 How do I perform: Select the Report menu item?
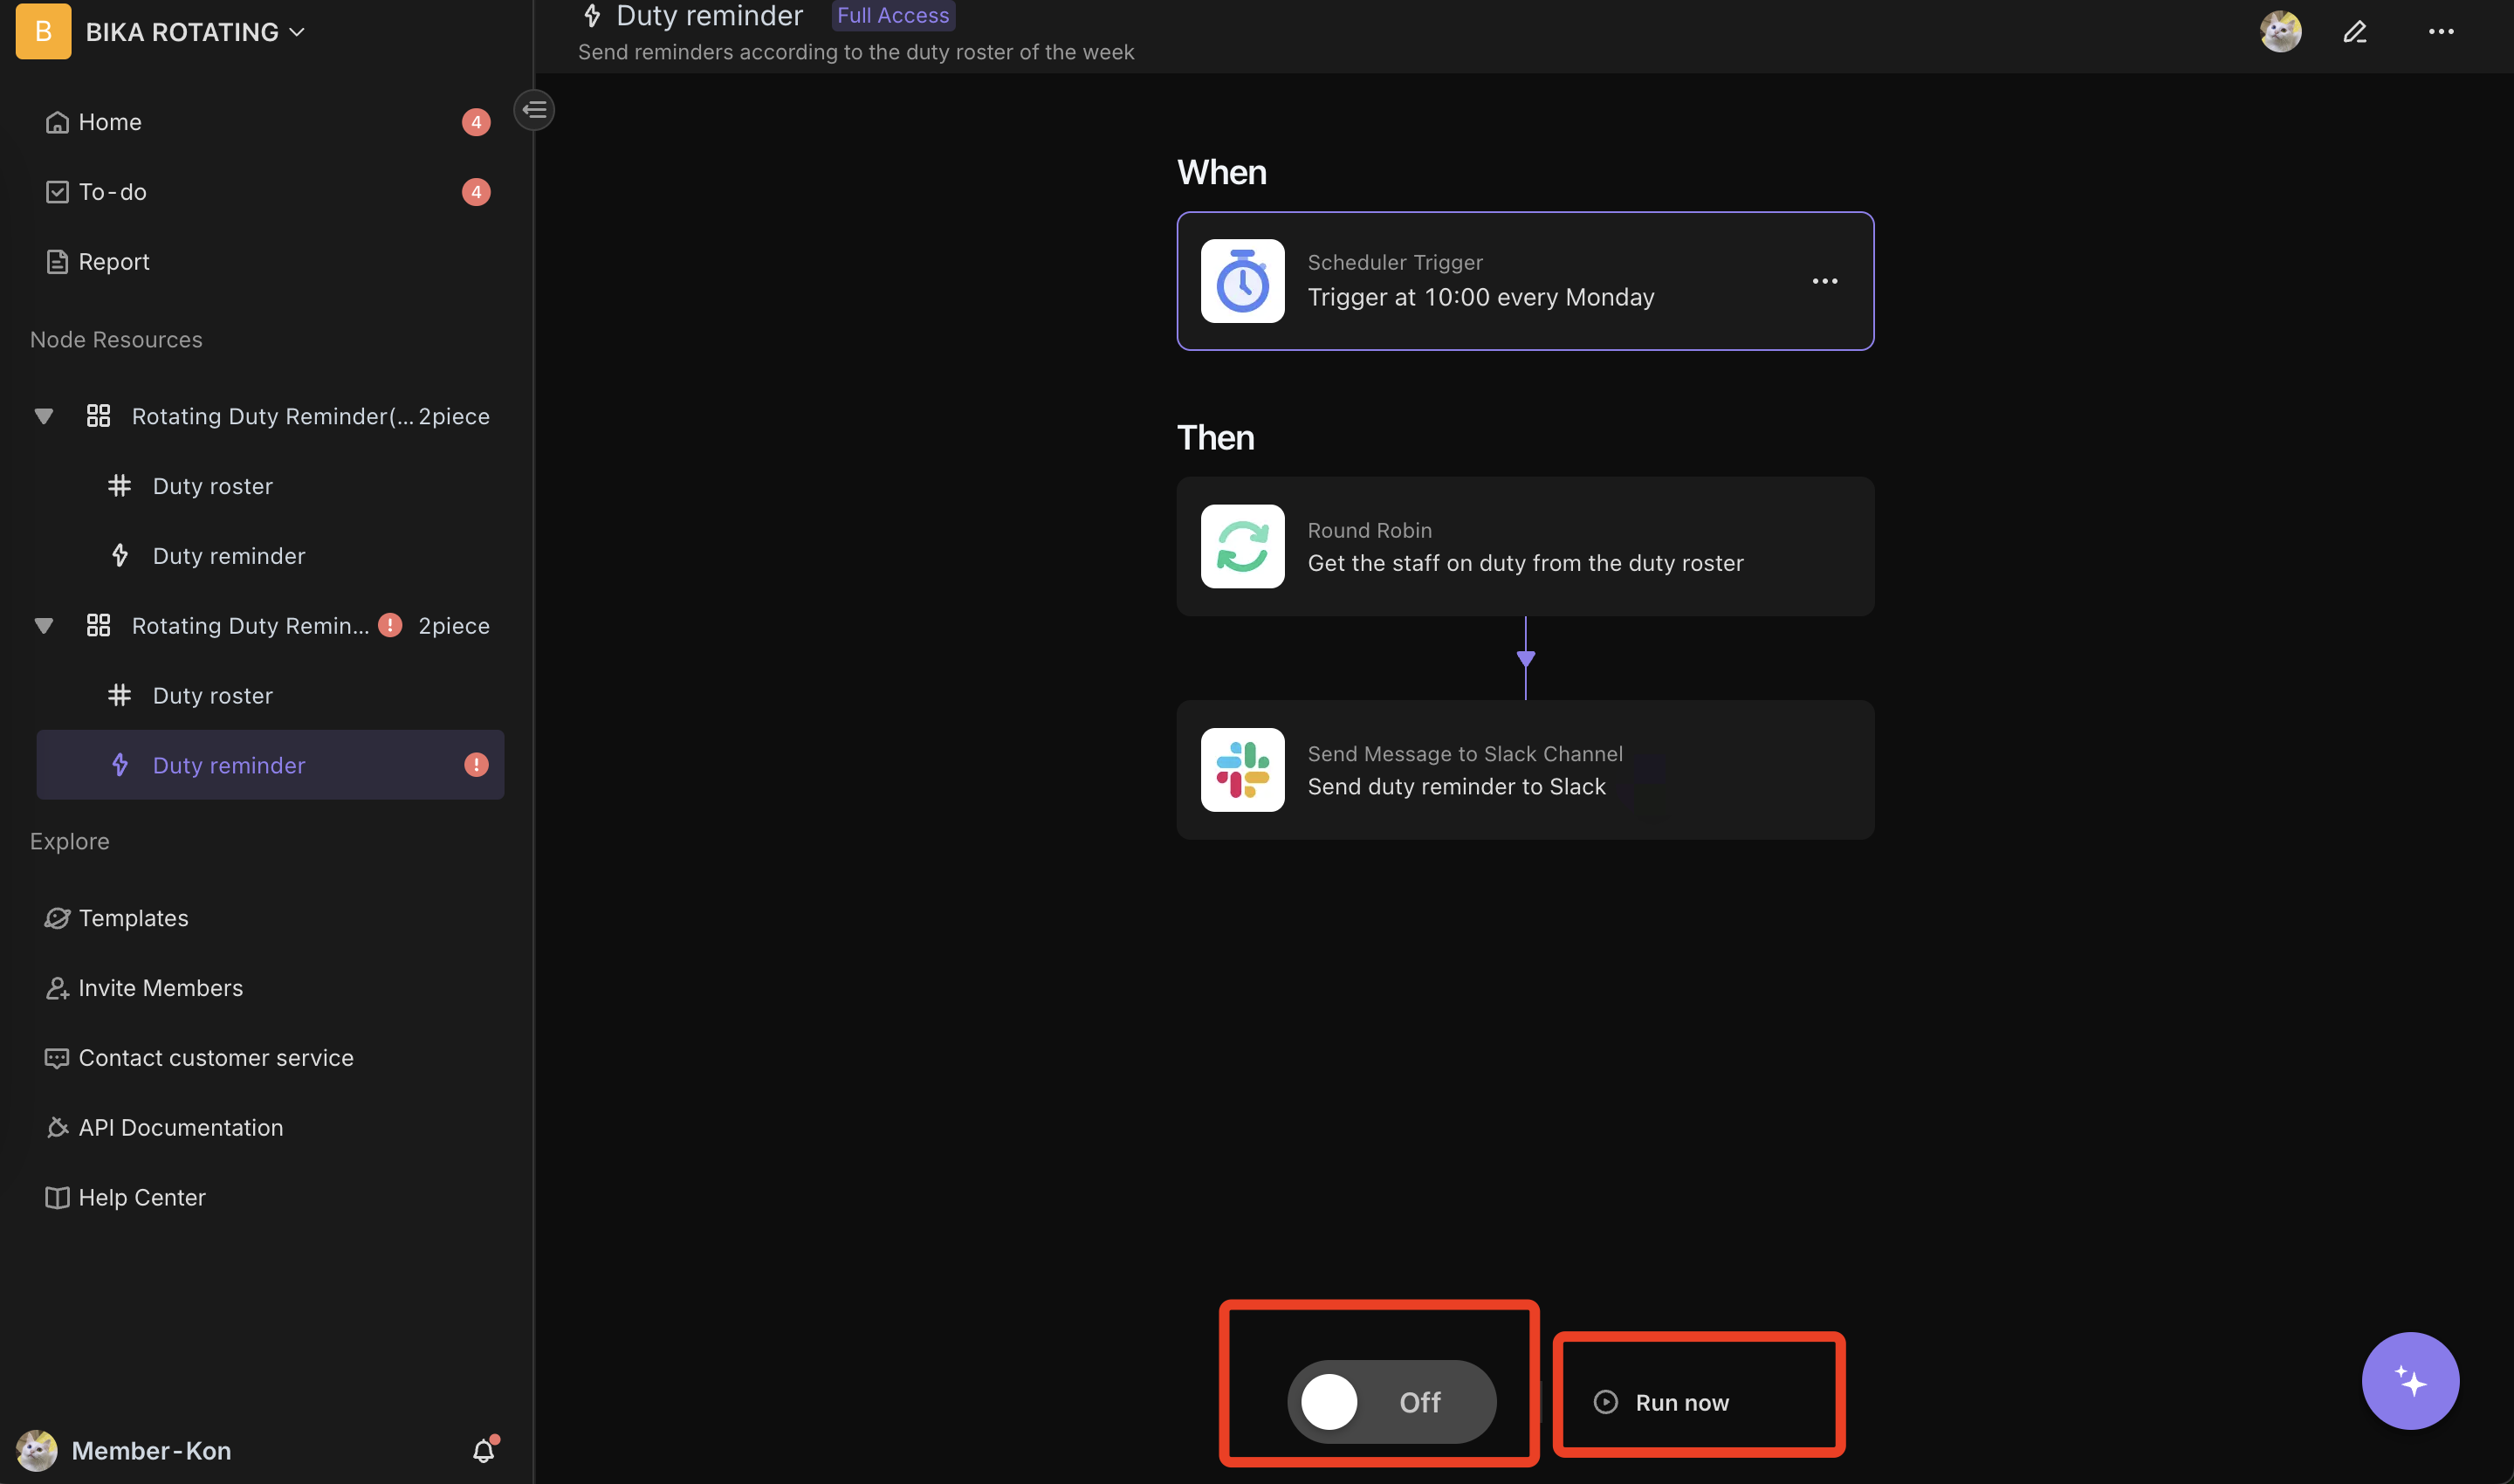pyautogui.click(x=113, y=262)
